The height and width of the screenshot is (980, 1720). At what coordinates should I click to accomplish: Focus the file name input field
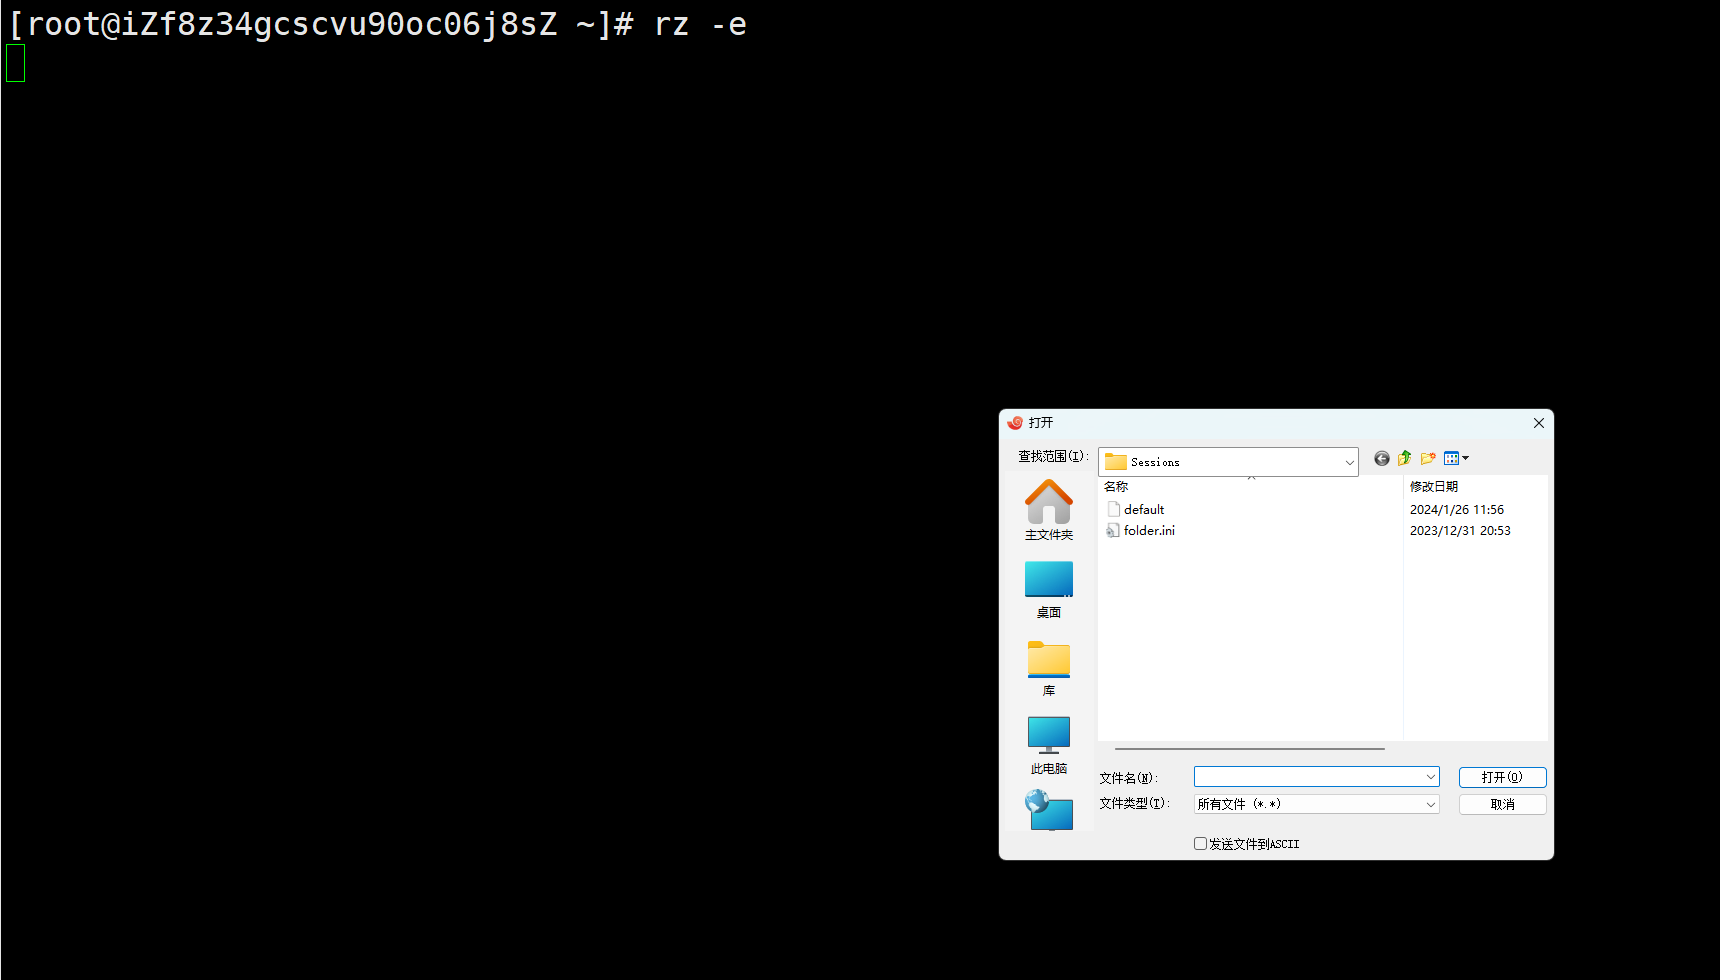pos(1308,777)
